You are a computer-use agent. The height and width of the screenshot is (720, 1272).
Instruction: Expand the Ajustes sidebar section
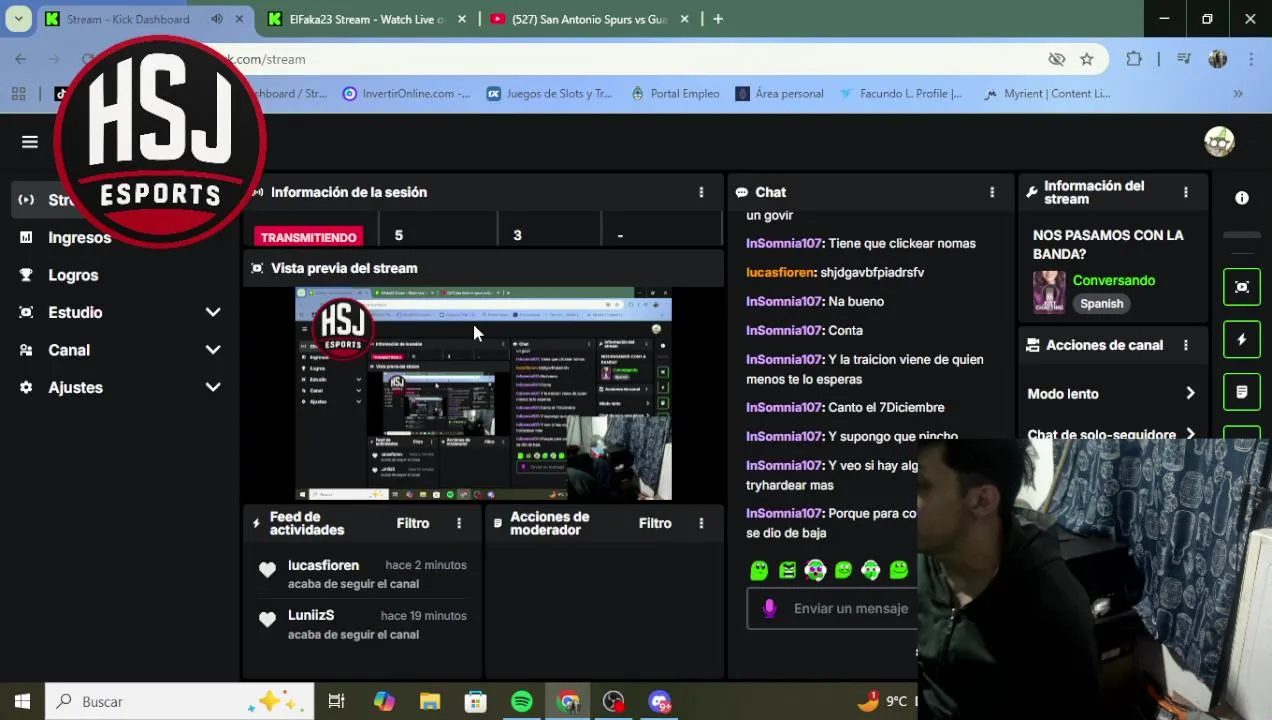213,387
